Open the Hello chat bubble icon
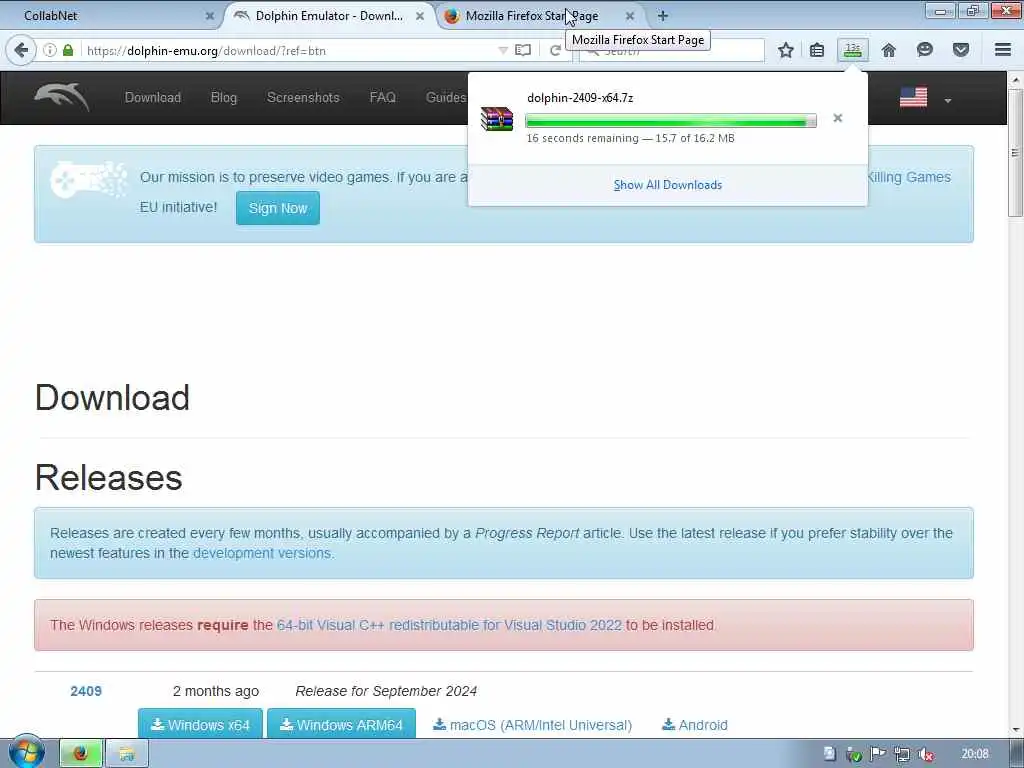1024x768 pixels. point(924,50)
